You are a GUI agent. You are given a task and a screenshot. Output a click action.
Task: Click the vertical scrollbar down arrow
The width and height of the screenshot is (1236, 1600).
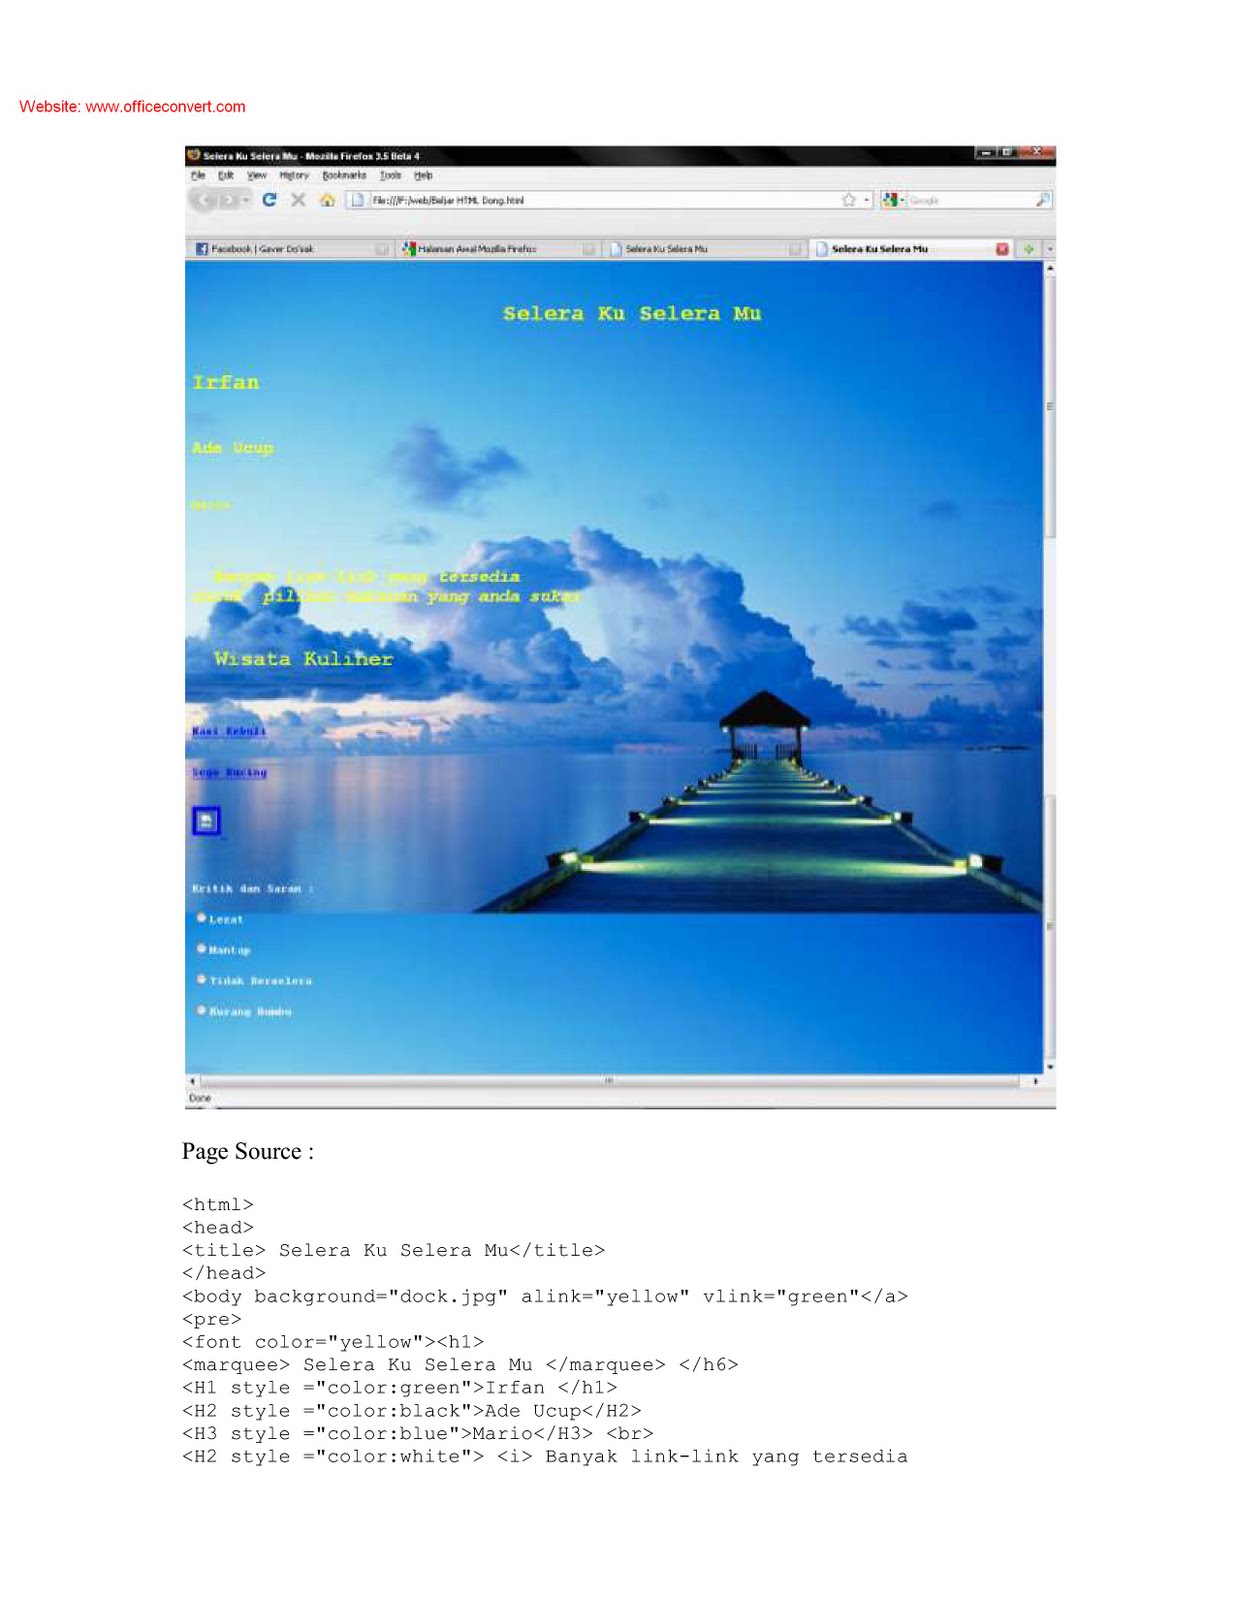[x=1049, y=1068]
